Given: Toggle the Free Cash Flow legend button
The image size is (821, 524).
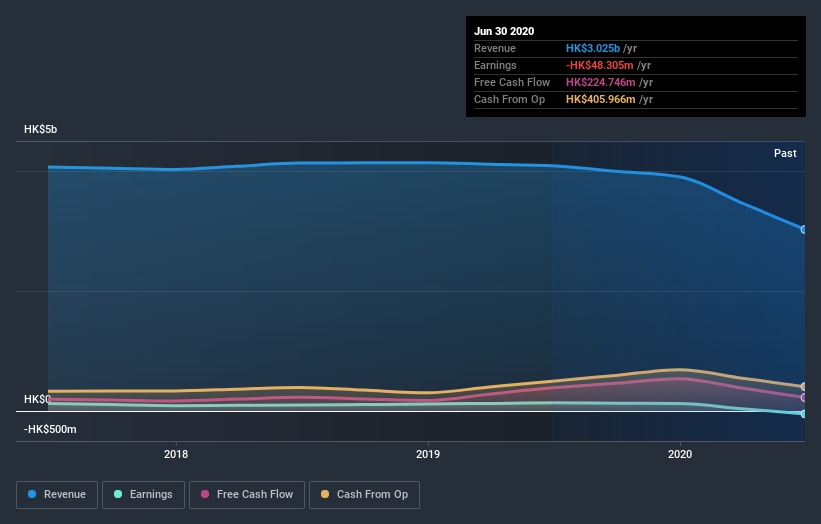Looking at the screenshot, I should (x=247, y=495).
